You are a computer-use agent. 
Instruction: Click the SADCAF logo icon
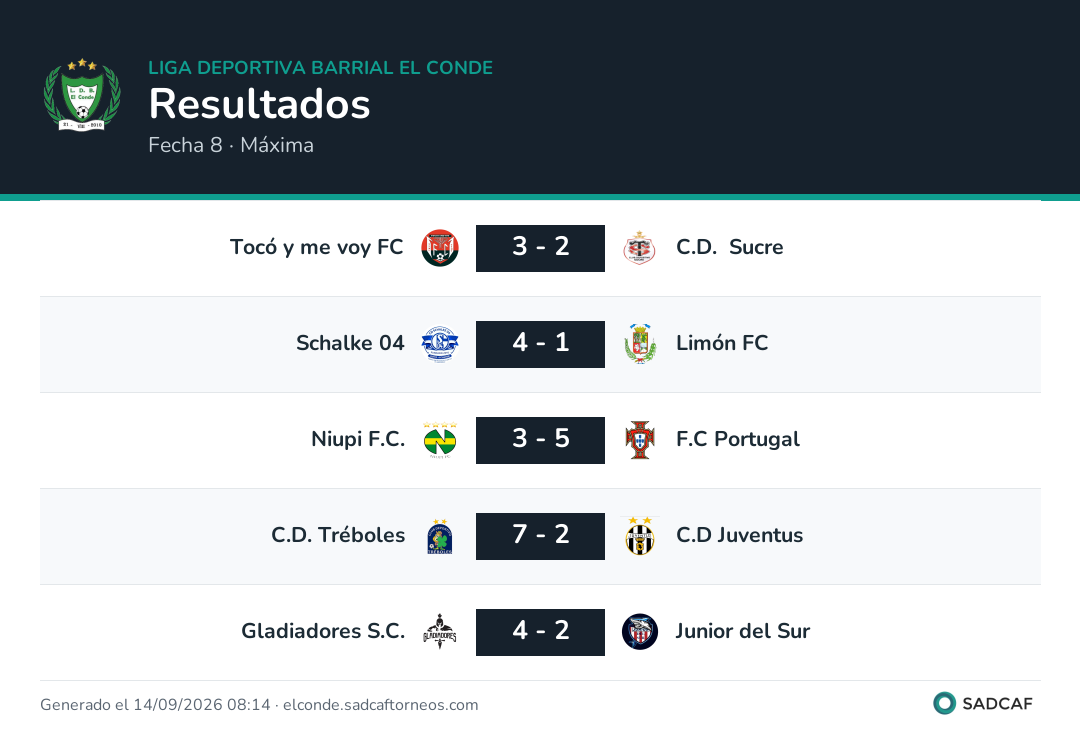[x=944, y=703]
